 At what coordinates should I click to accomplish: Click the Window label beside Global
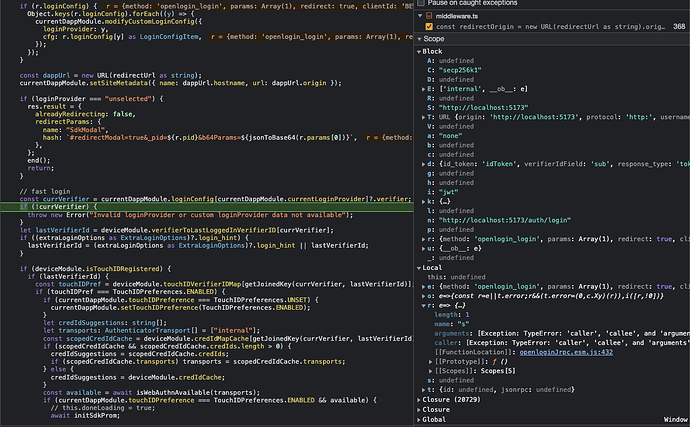point(675,420)
